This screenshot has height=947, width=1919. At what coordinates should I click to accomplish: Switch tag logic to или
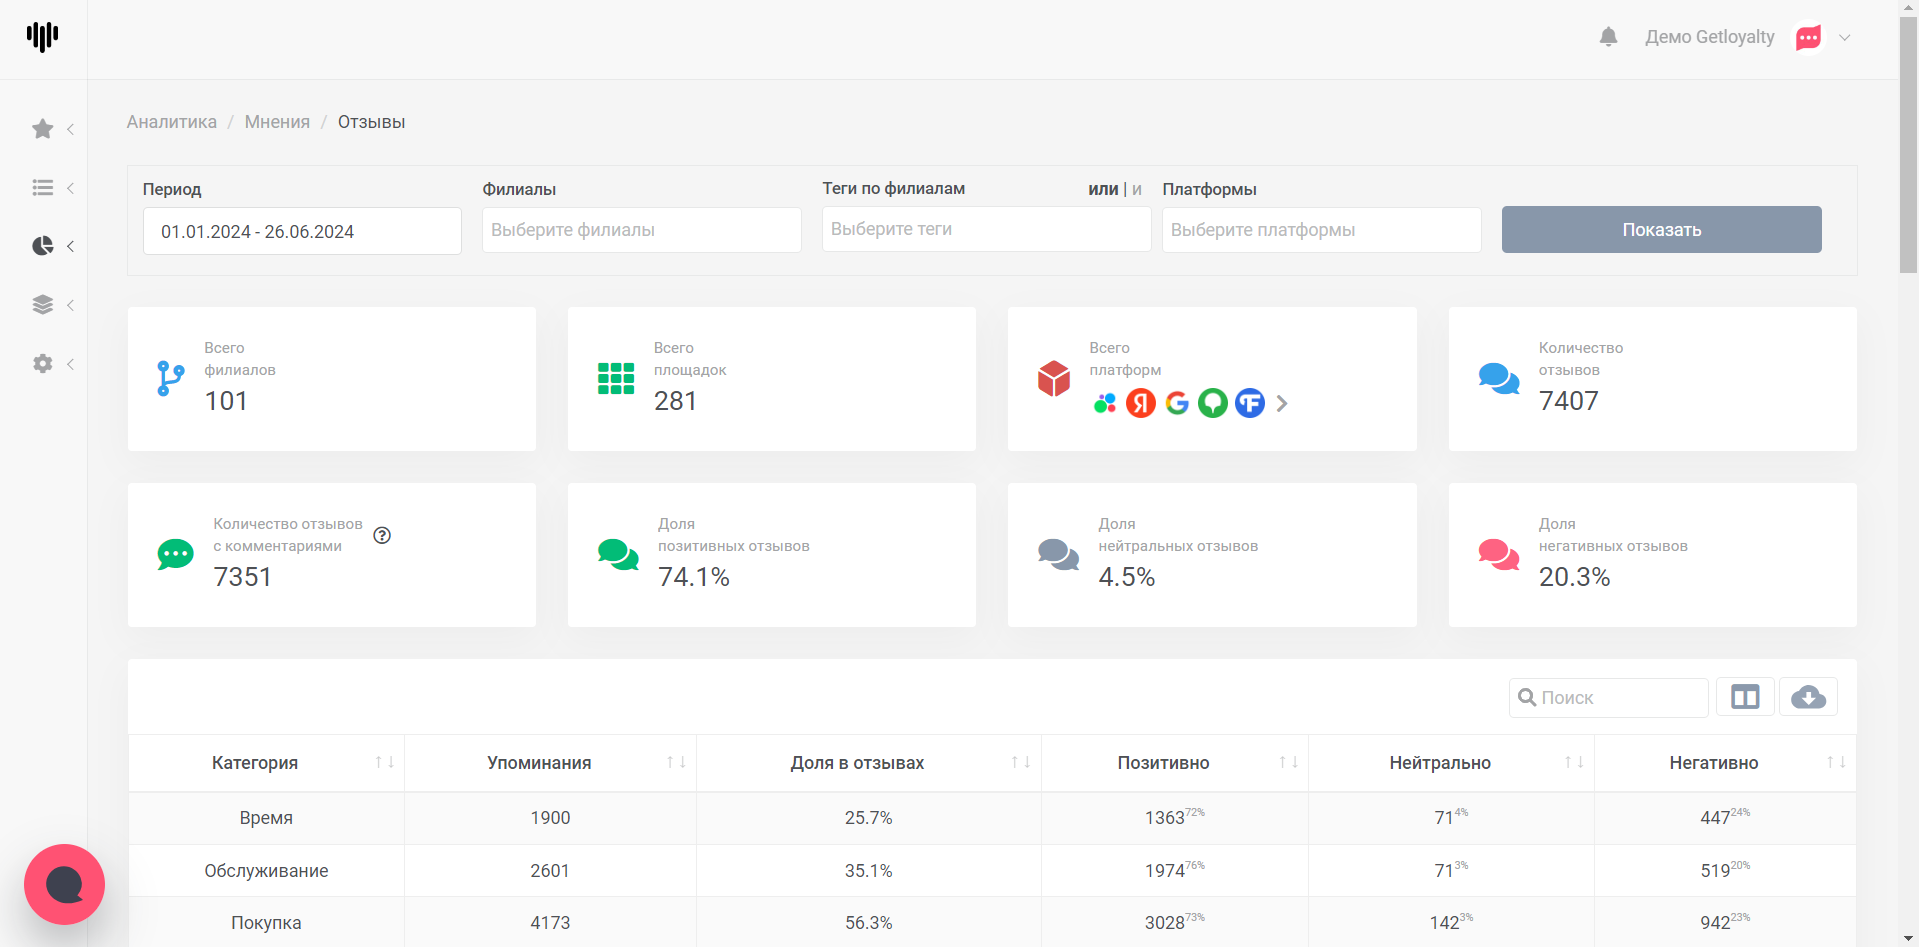pyautogui.click(x=1103, y=189)
